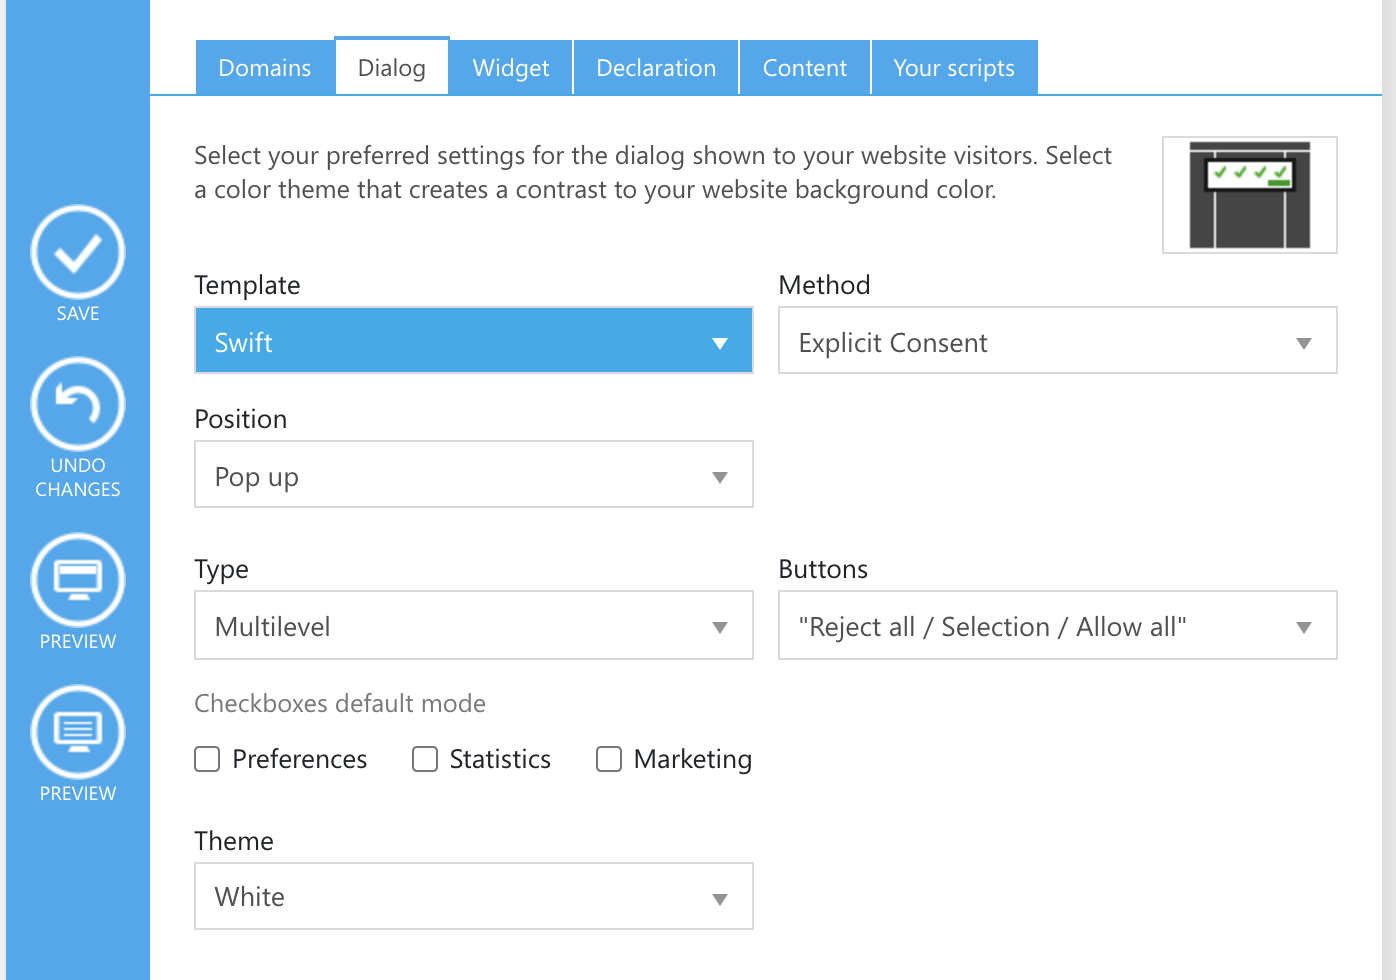
Task: Open the upper Preview monitor icon
Action: coord(78,580)
